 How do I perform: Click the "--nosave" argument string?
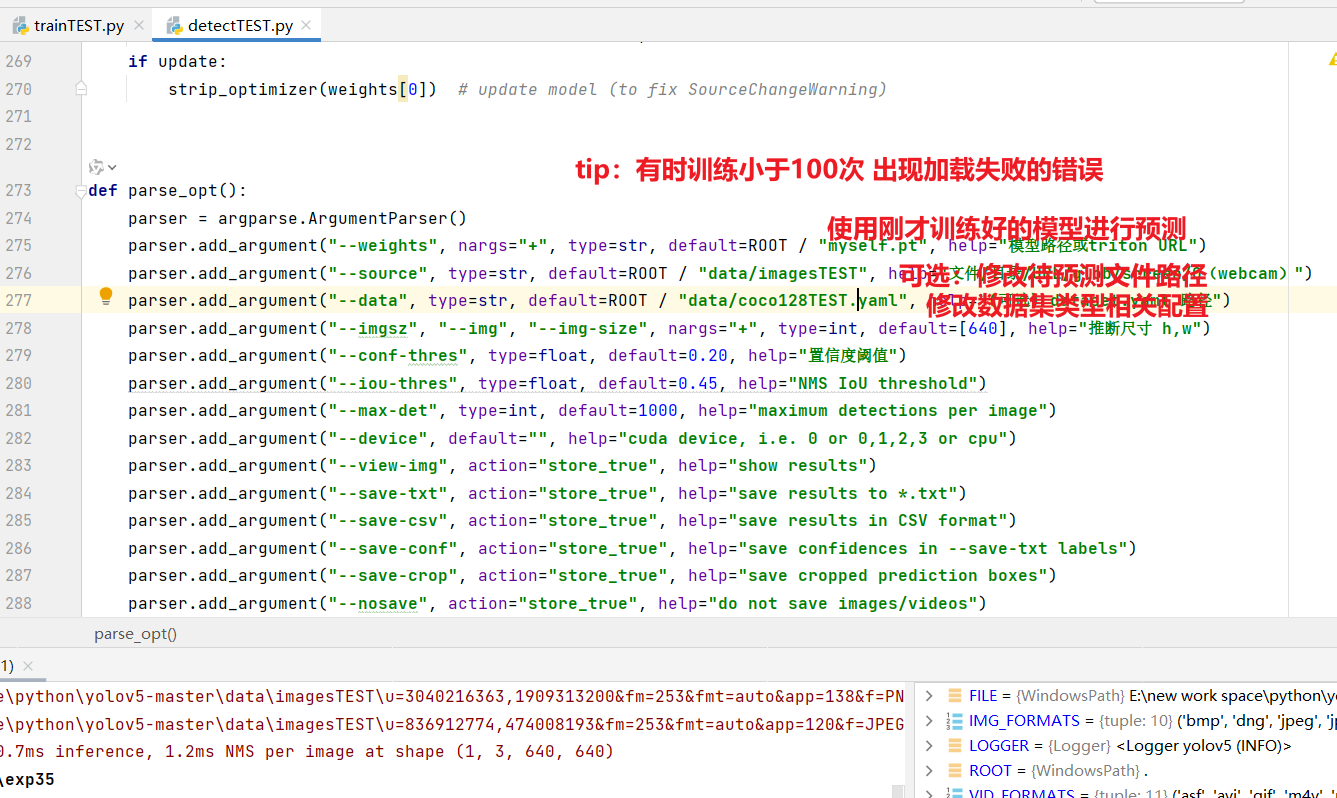pos(378,603)
